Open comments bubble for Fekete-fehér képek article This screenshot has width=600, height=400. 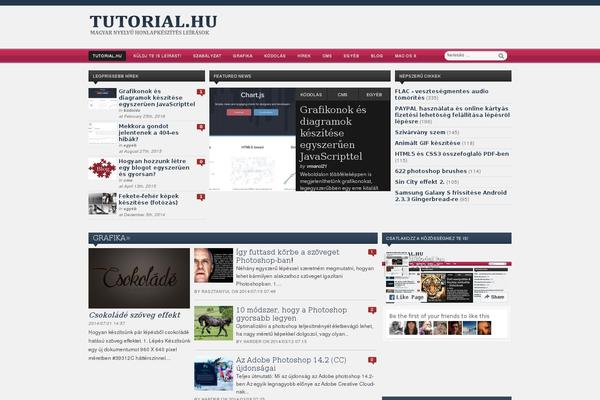201,197
